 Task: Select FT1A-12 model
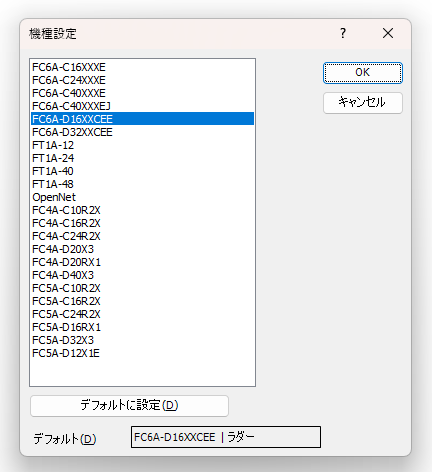pos(142,145)
